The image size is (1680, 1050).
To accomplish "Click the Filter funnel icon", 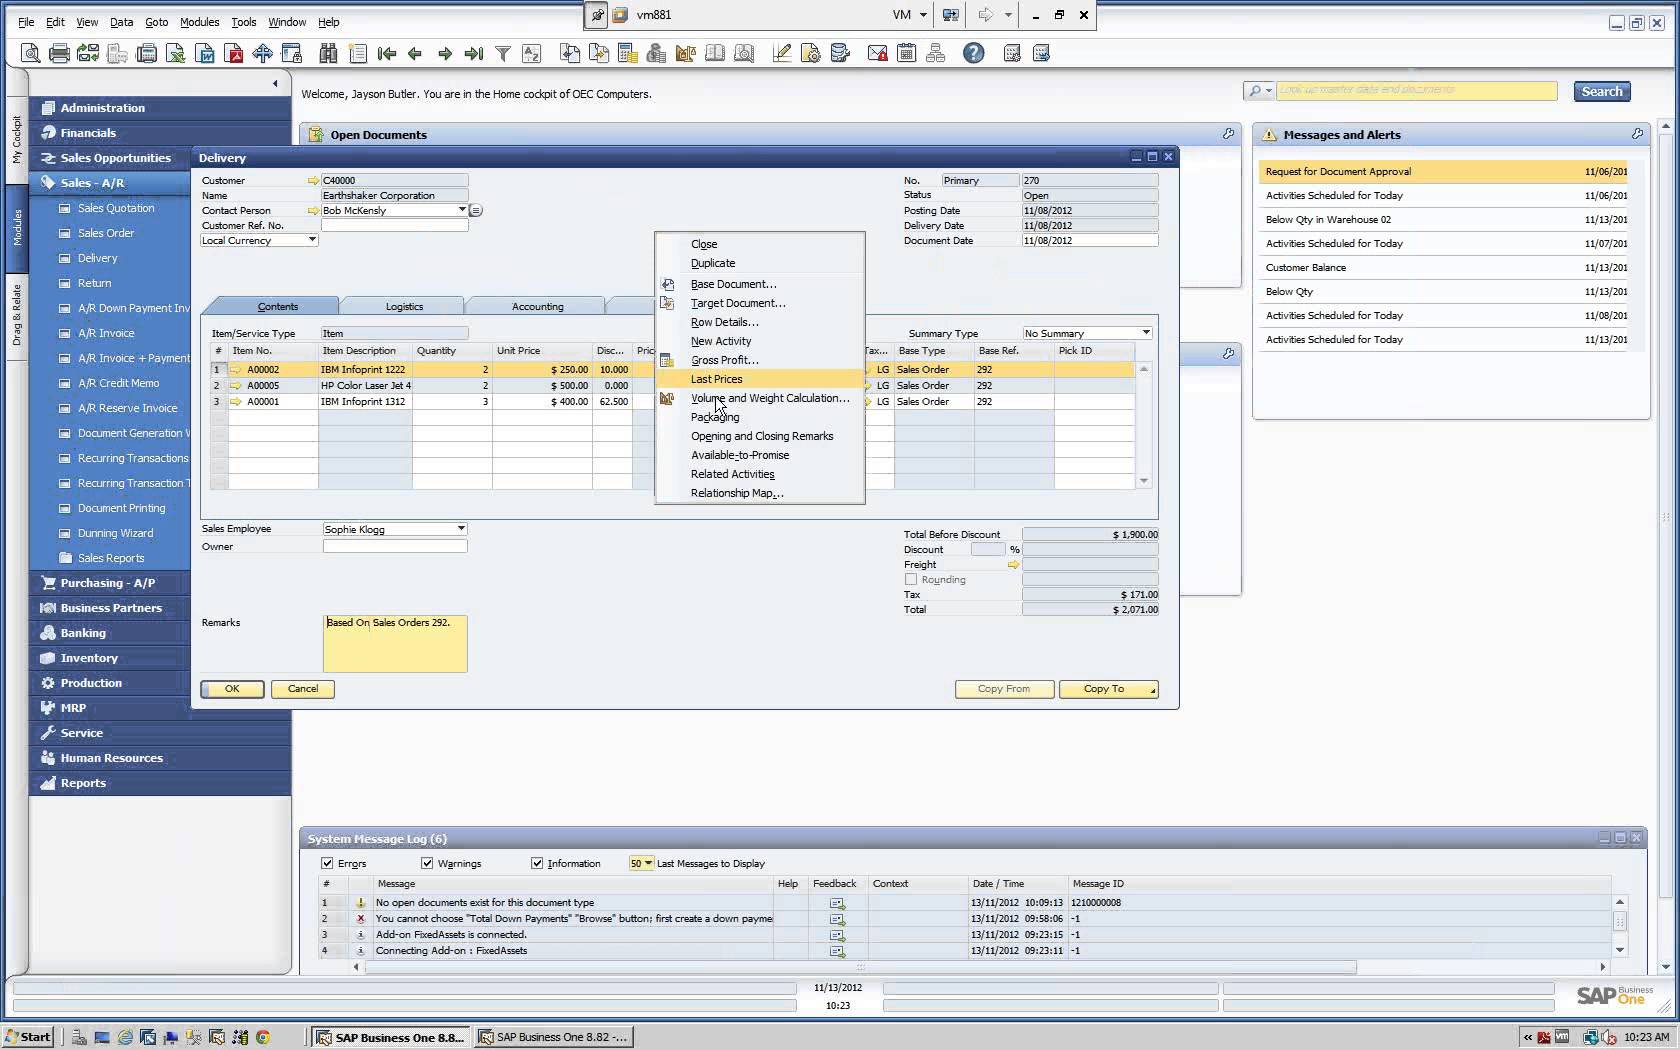I will pyautogui.click(x=503, y=54).
